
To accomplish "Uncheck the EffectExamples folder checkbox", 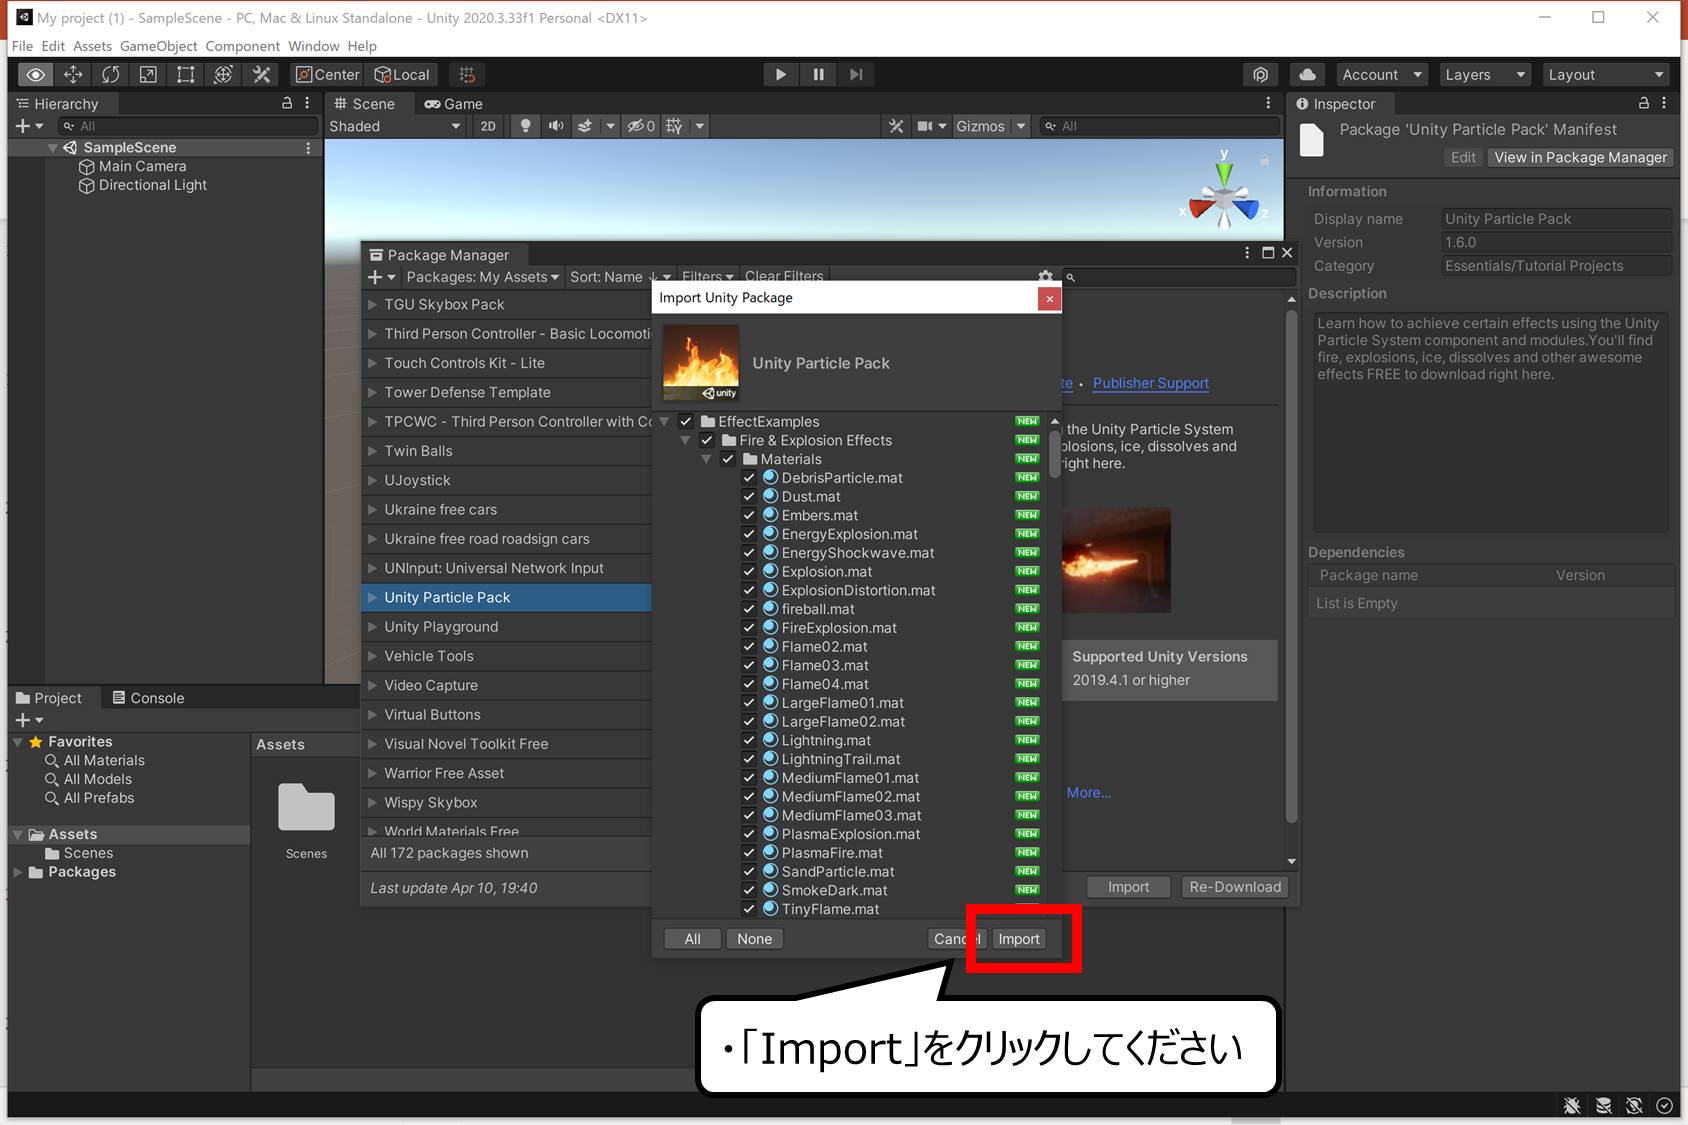I will tap(686, 422).
